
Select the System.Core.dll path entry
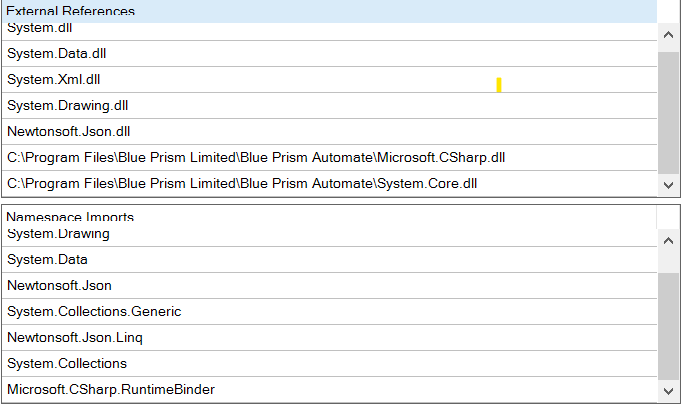(329, 184)
